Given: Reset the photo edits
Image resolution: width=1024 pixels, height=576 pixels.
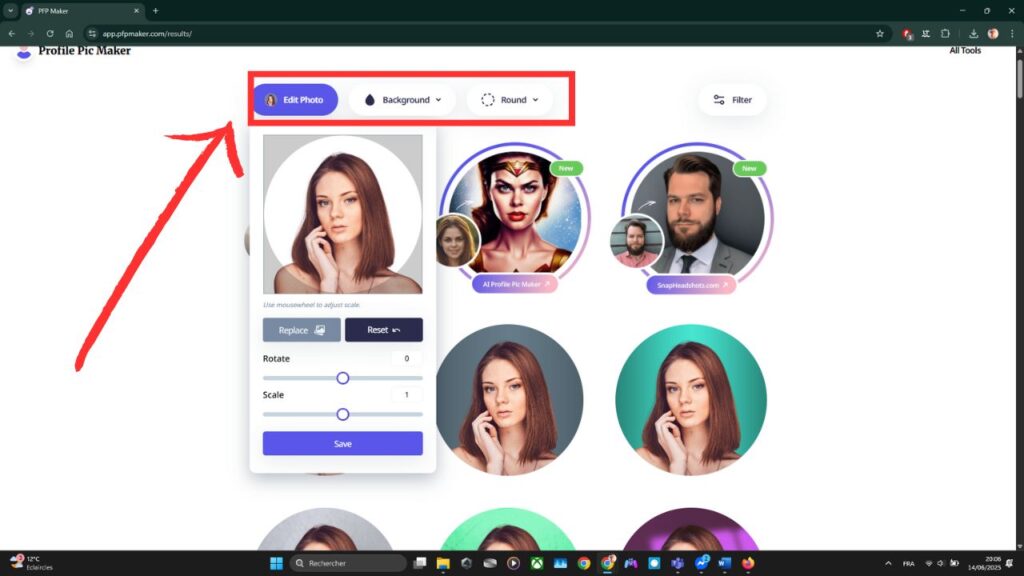Looking at the screenshot, I should coord(383,330).
